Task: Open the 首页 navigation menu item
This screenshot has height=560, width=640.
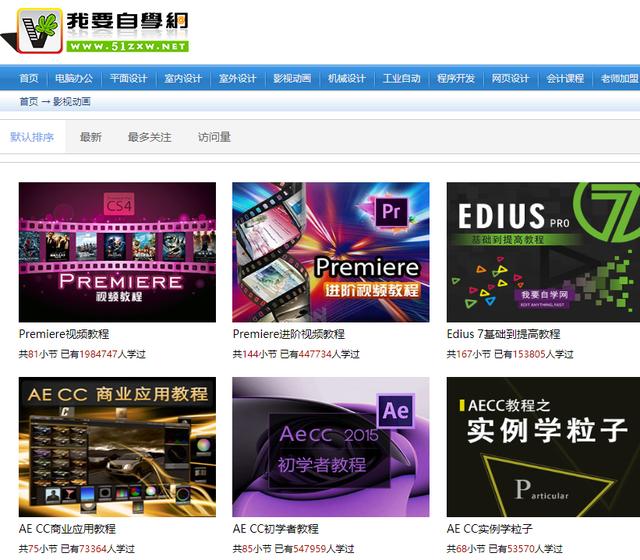Action: pyautogui.click(x=29, y=78)
